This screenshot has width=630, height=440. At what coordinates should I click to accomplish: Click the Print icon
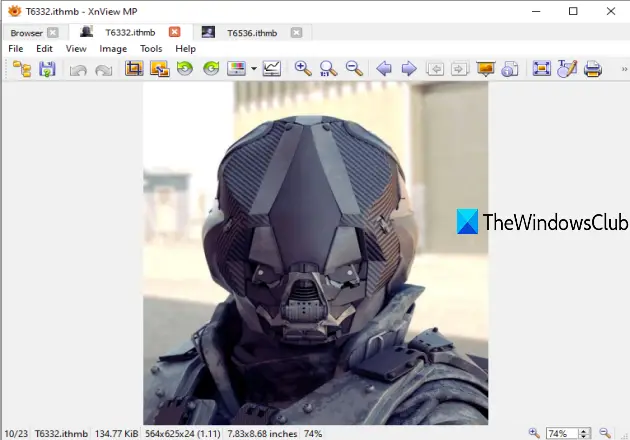click(593, 69)
